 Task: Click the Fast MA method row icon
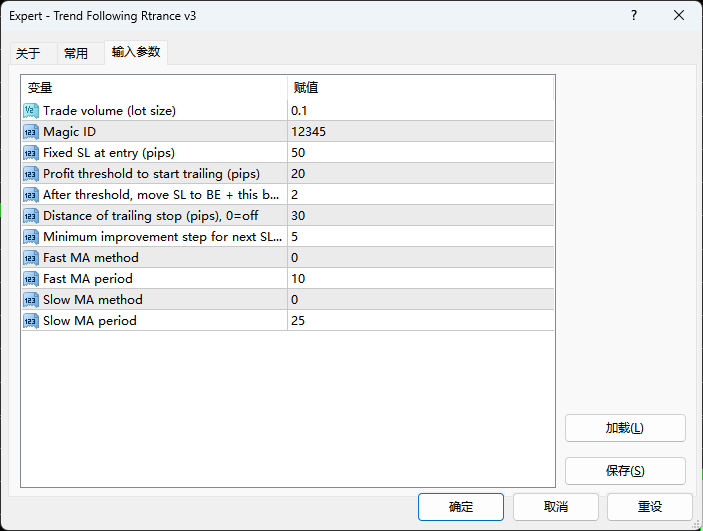(x=30, y=257)
